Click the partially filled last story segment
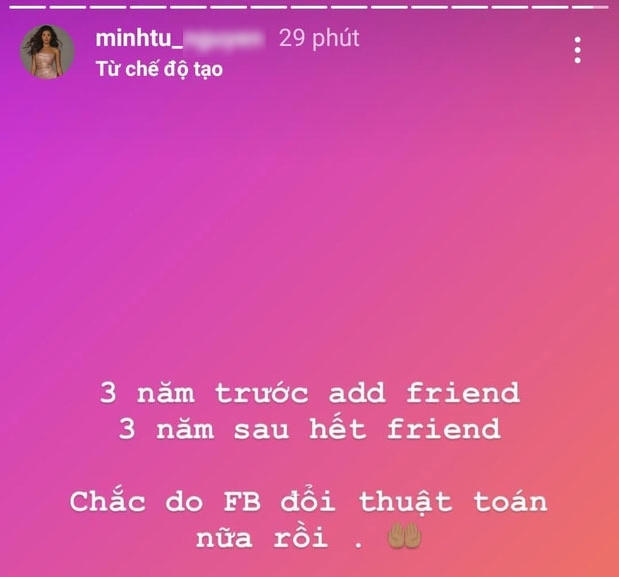 (x=590, y=7)
